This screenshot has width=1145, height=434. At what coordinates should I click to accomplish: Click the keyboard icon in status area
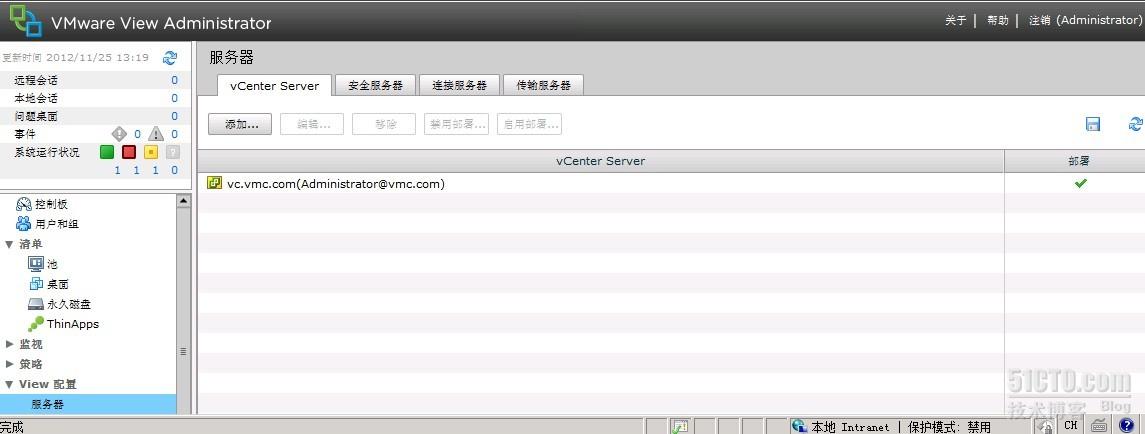point(1098,425)
